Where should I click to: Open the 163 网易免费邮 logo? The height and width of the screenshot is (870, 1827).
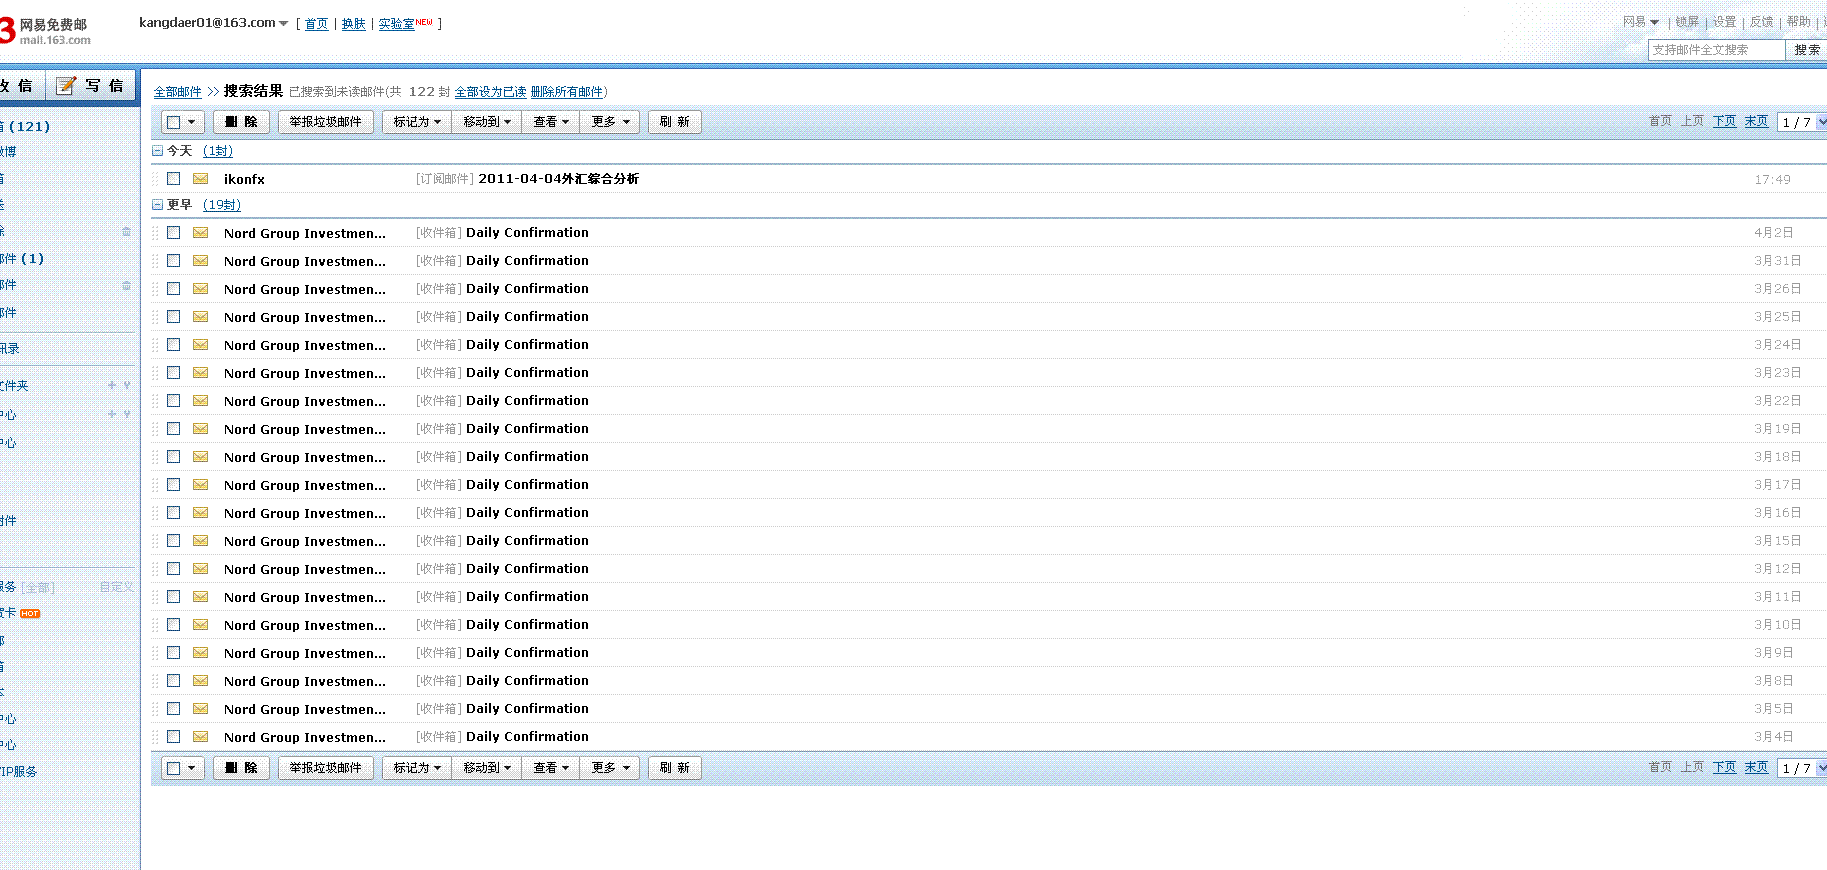click(x=46, y=31)
